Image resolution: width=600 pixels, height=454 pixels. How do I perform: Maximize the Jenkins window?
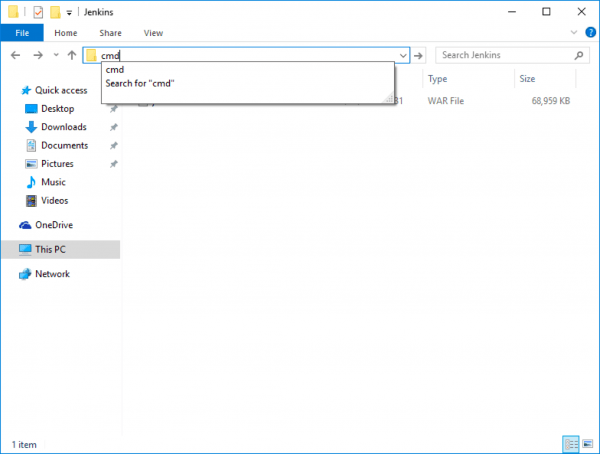point(546,12)
